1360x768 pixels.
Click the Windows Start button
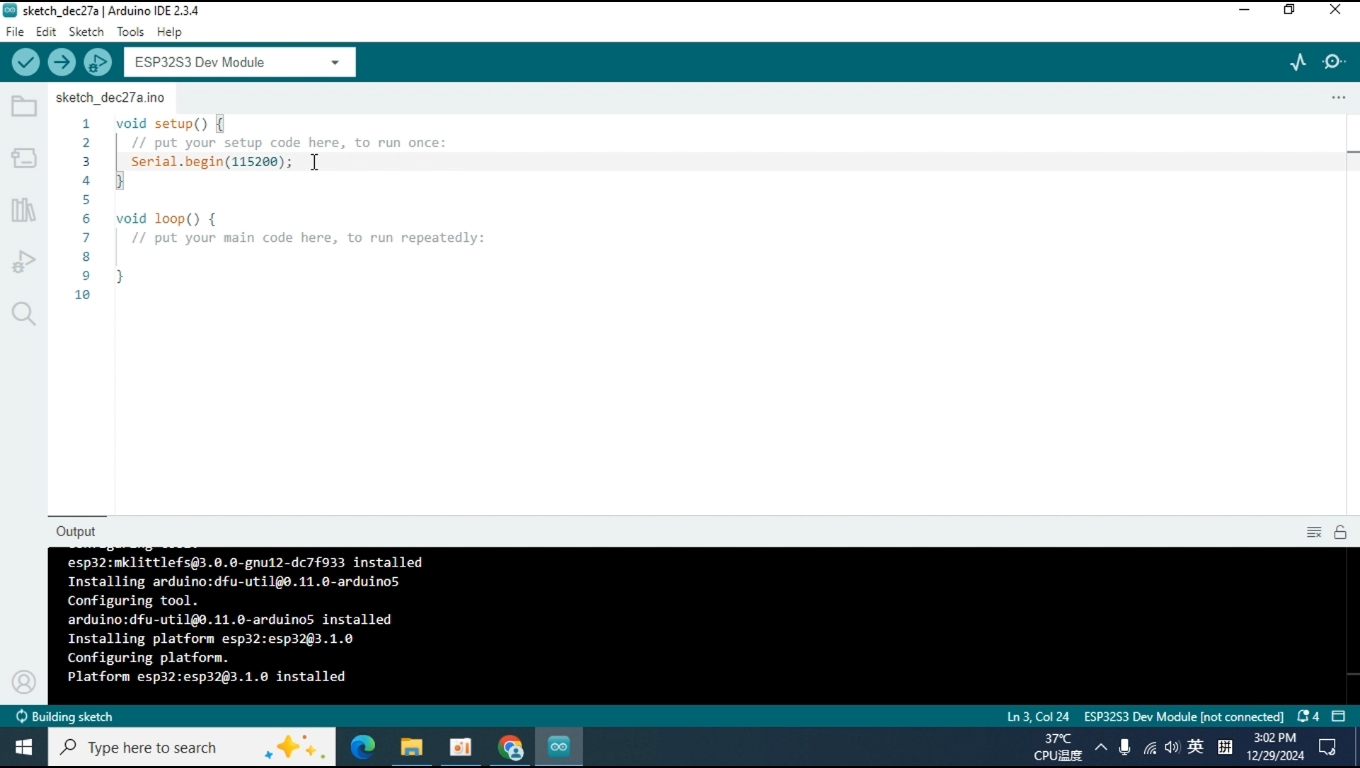[x=24, y=747]
